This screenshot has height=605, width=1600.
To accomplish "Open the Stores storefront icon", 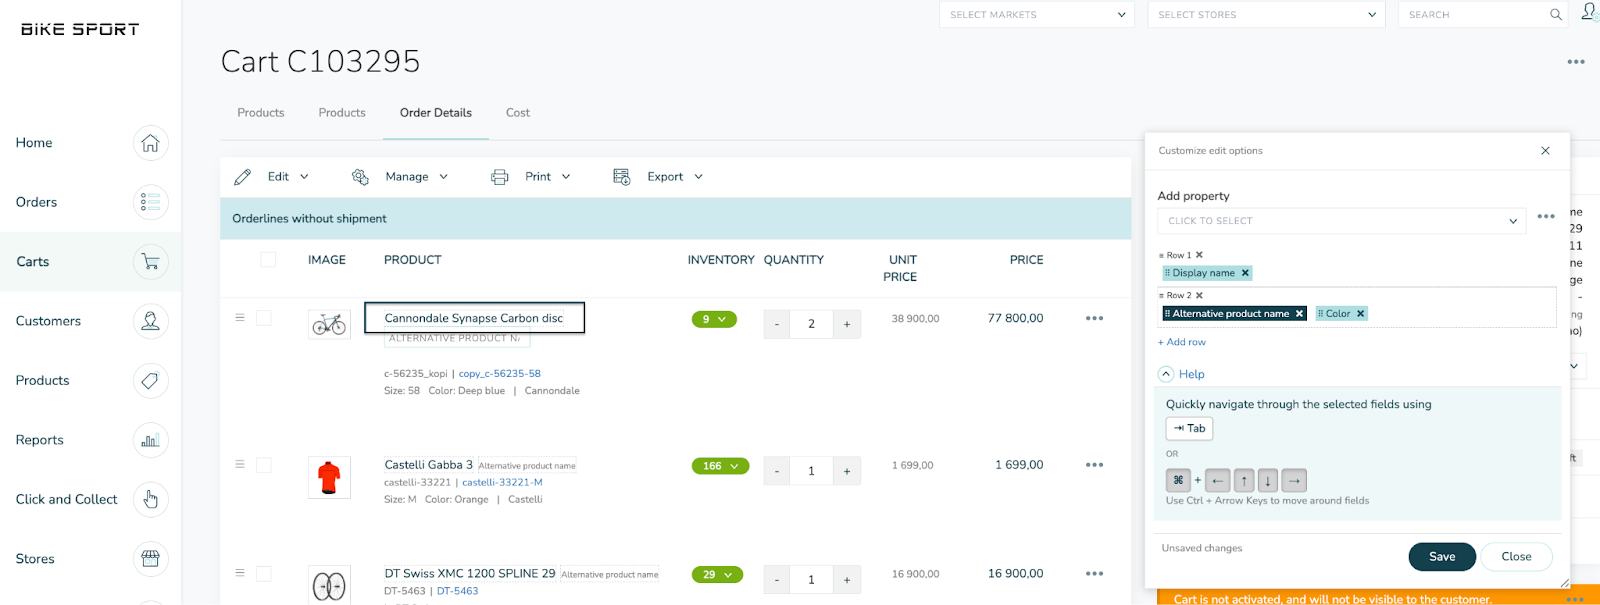I will 150,559.
